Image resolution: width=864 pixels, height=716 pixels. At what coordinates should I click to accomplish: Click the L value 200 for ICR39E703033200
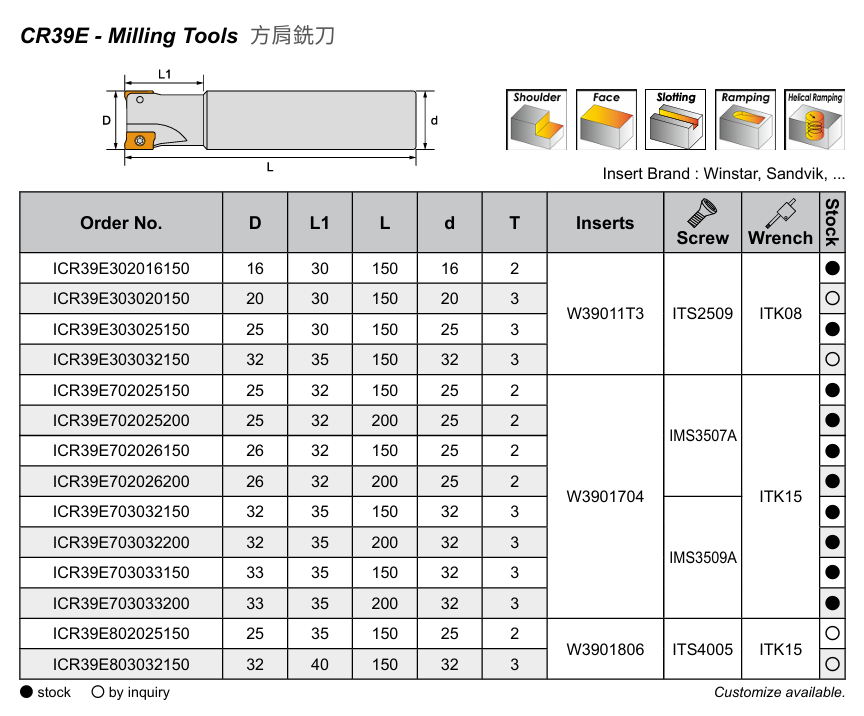tap(385, 604)
